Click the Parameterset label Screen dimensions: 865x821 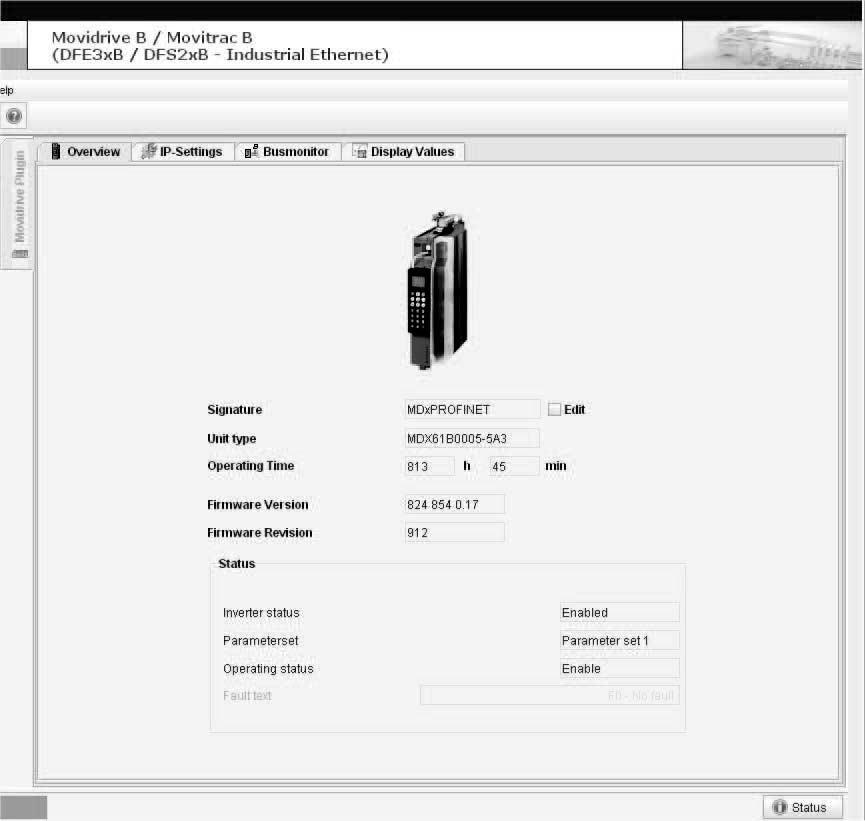[x=260, y=641]
